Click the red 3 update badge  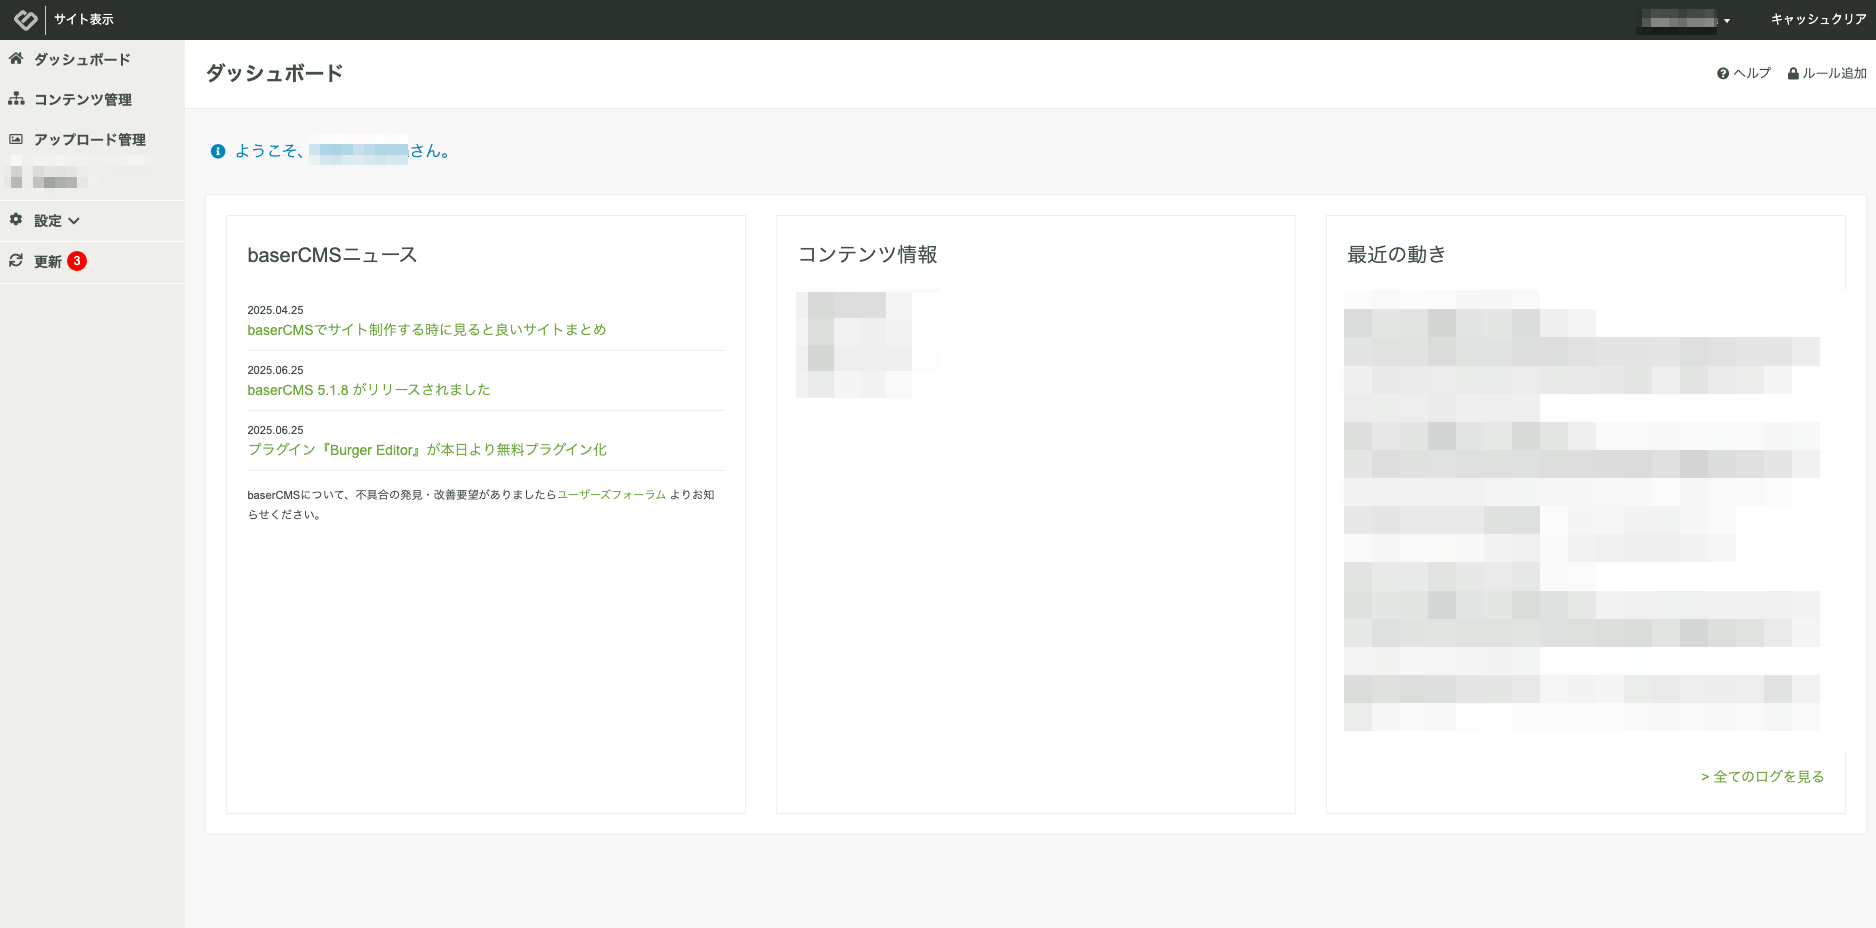pyautogui.click(x=77, y=261)
